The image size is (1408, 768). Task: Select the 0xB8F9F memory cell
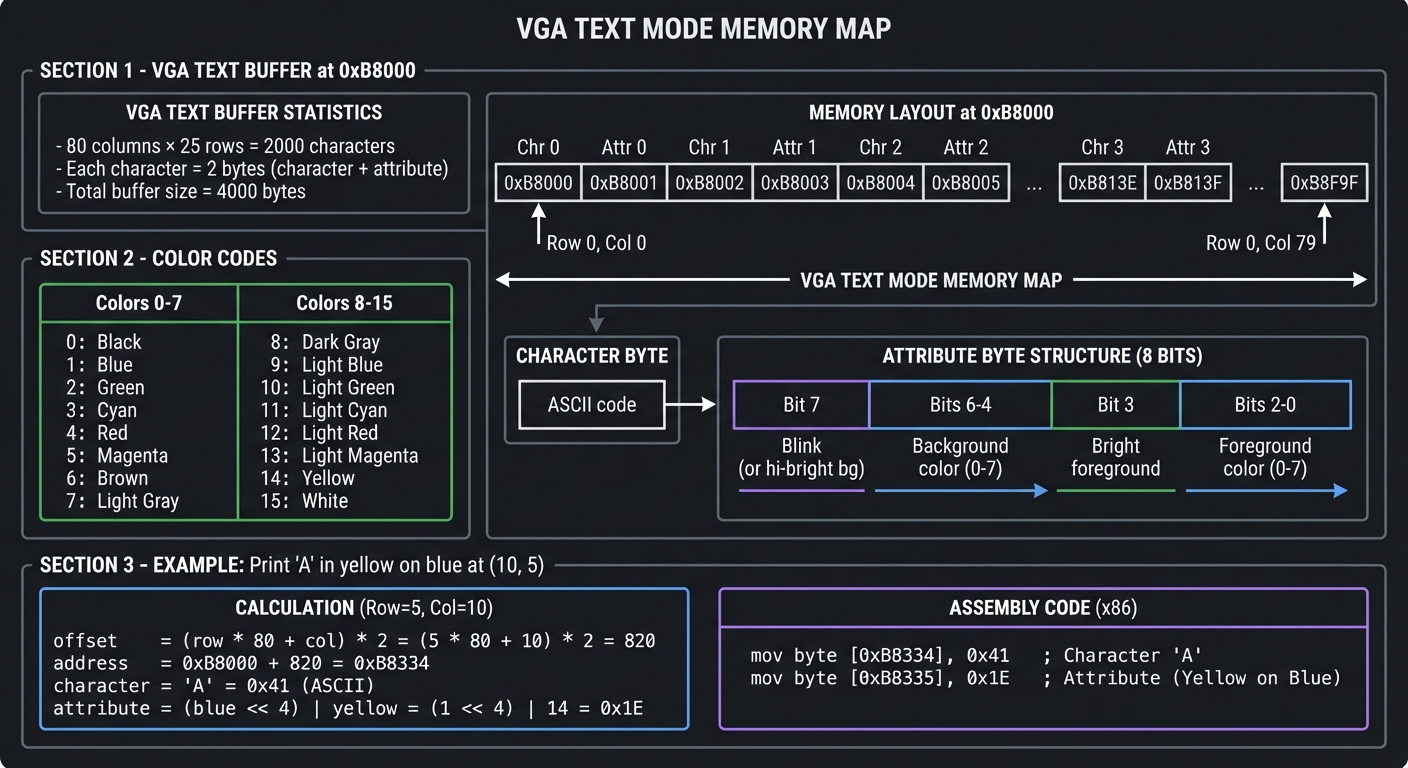coord(1323,182)
